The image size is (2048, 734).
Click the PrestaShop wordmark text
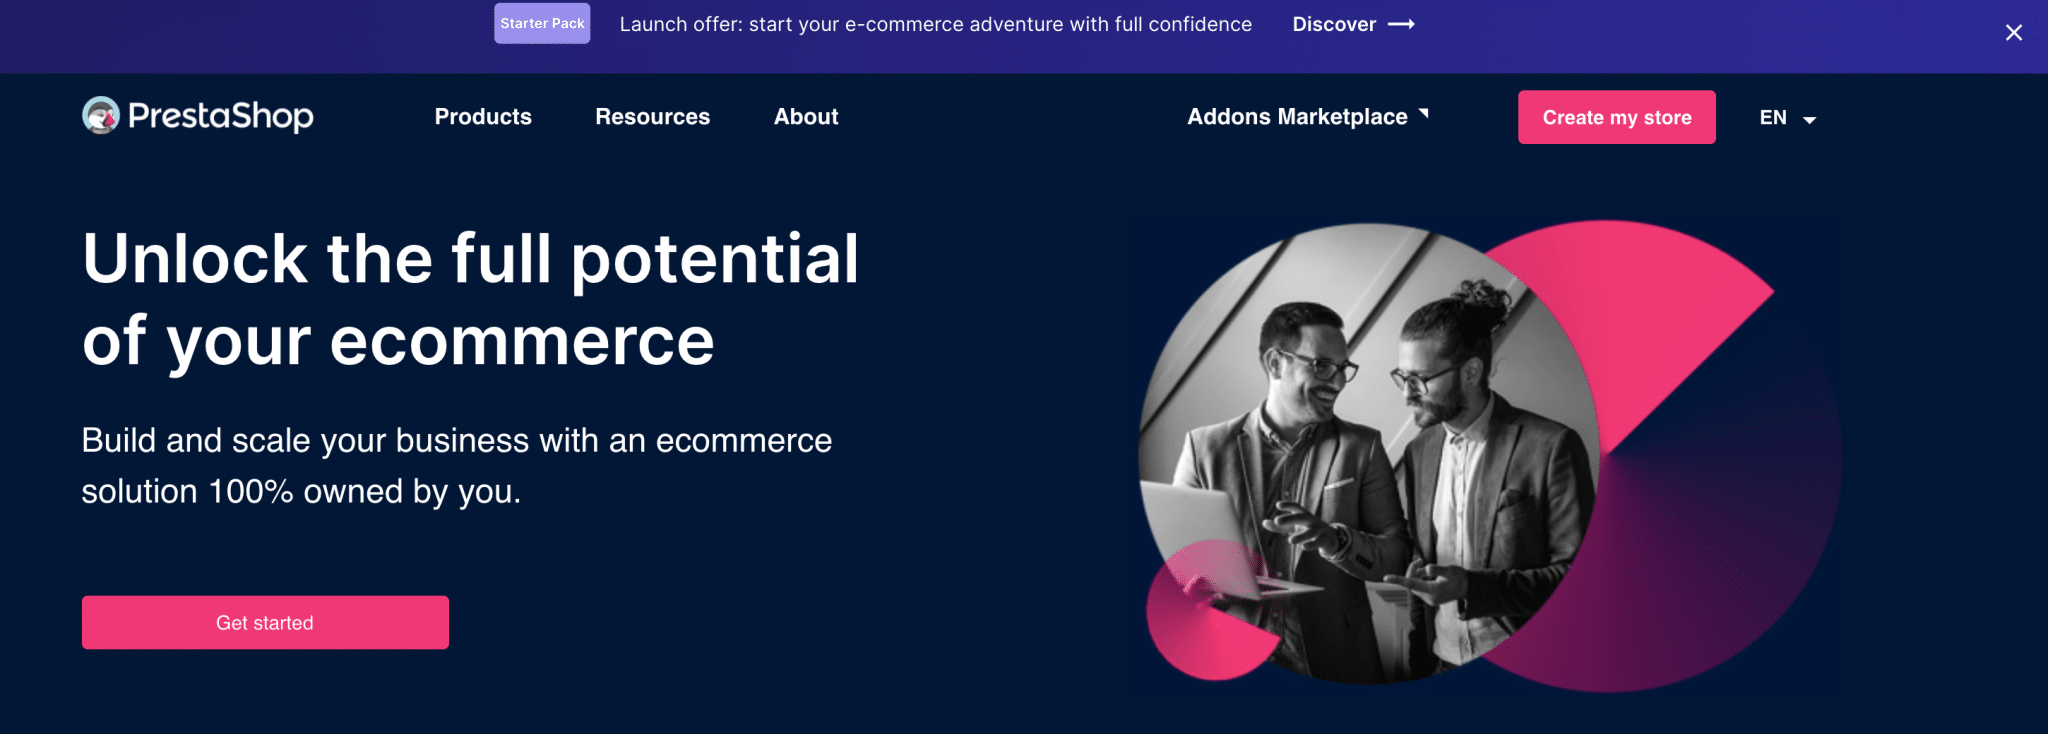pyautogui.click(x=221, y=116)
